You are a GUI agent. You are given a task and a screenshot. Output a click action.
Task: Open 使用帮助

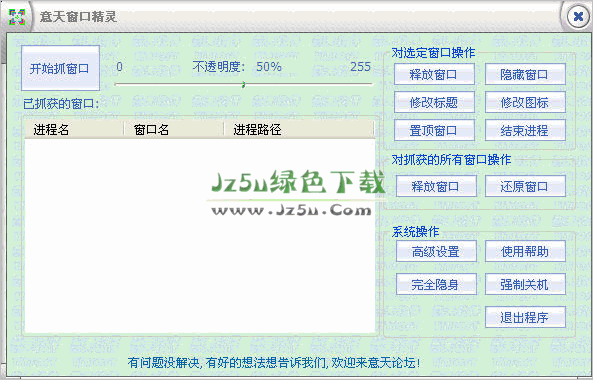point(525,251)
